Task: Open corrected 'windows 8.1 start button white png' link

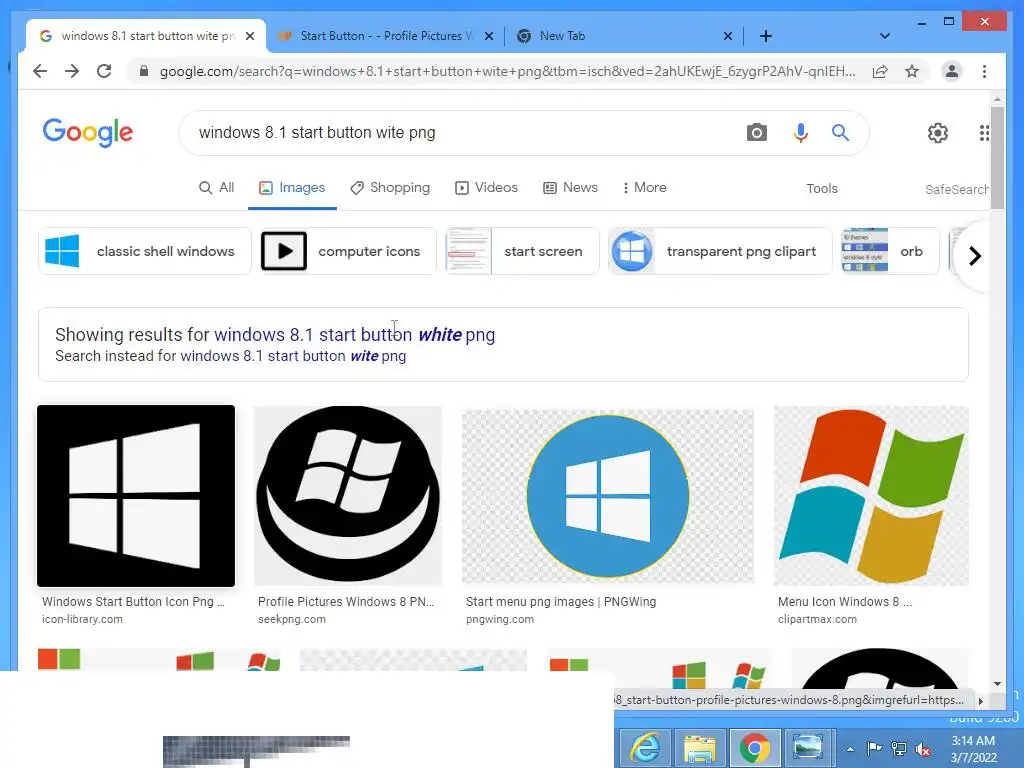Action: coord(355,335)
